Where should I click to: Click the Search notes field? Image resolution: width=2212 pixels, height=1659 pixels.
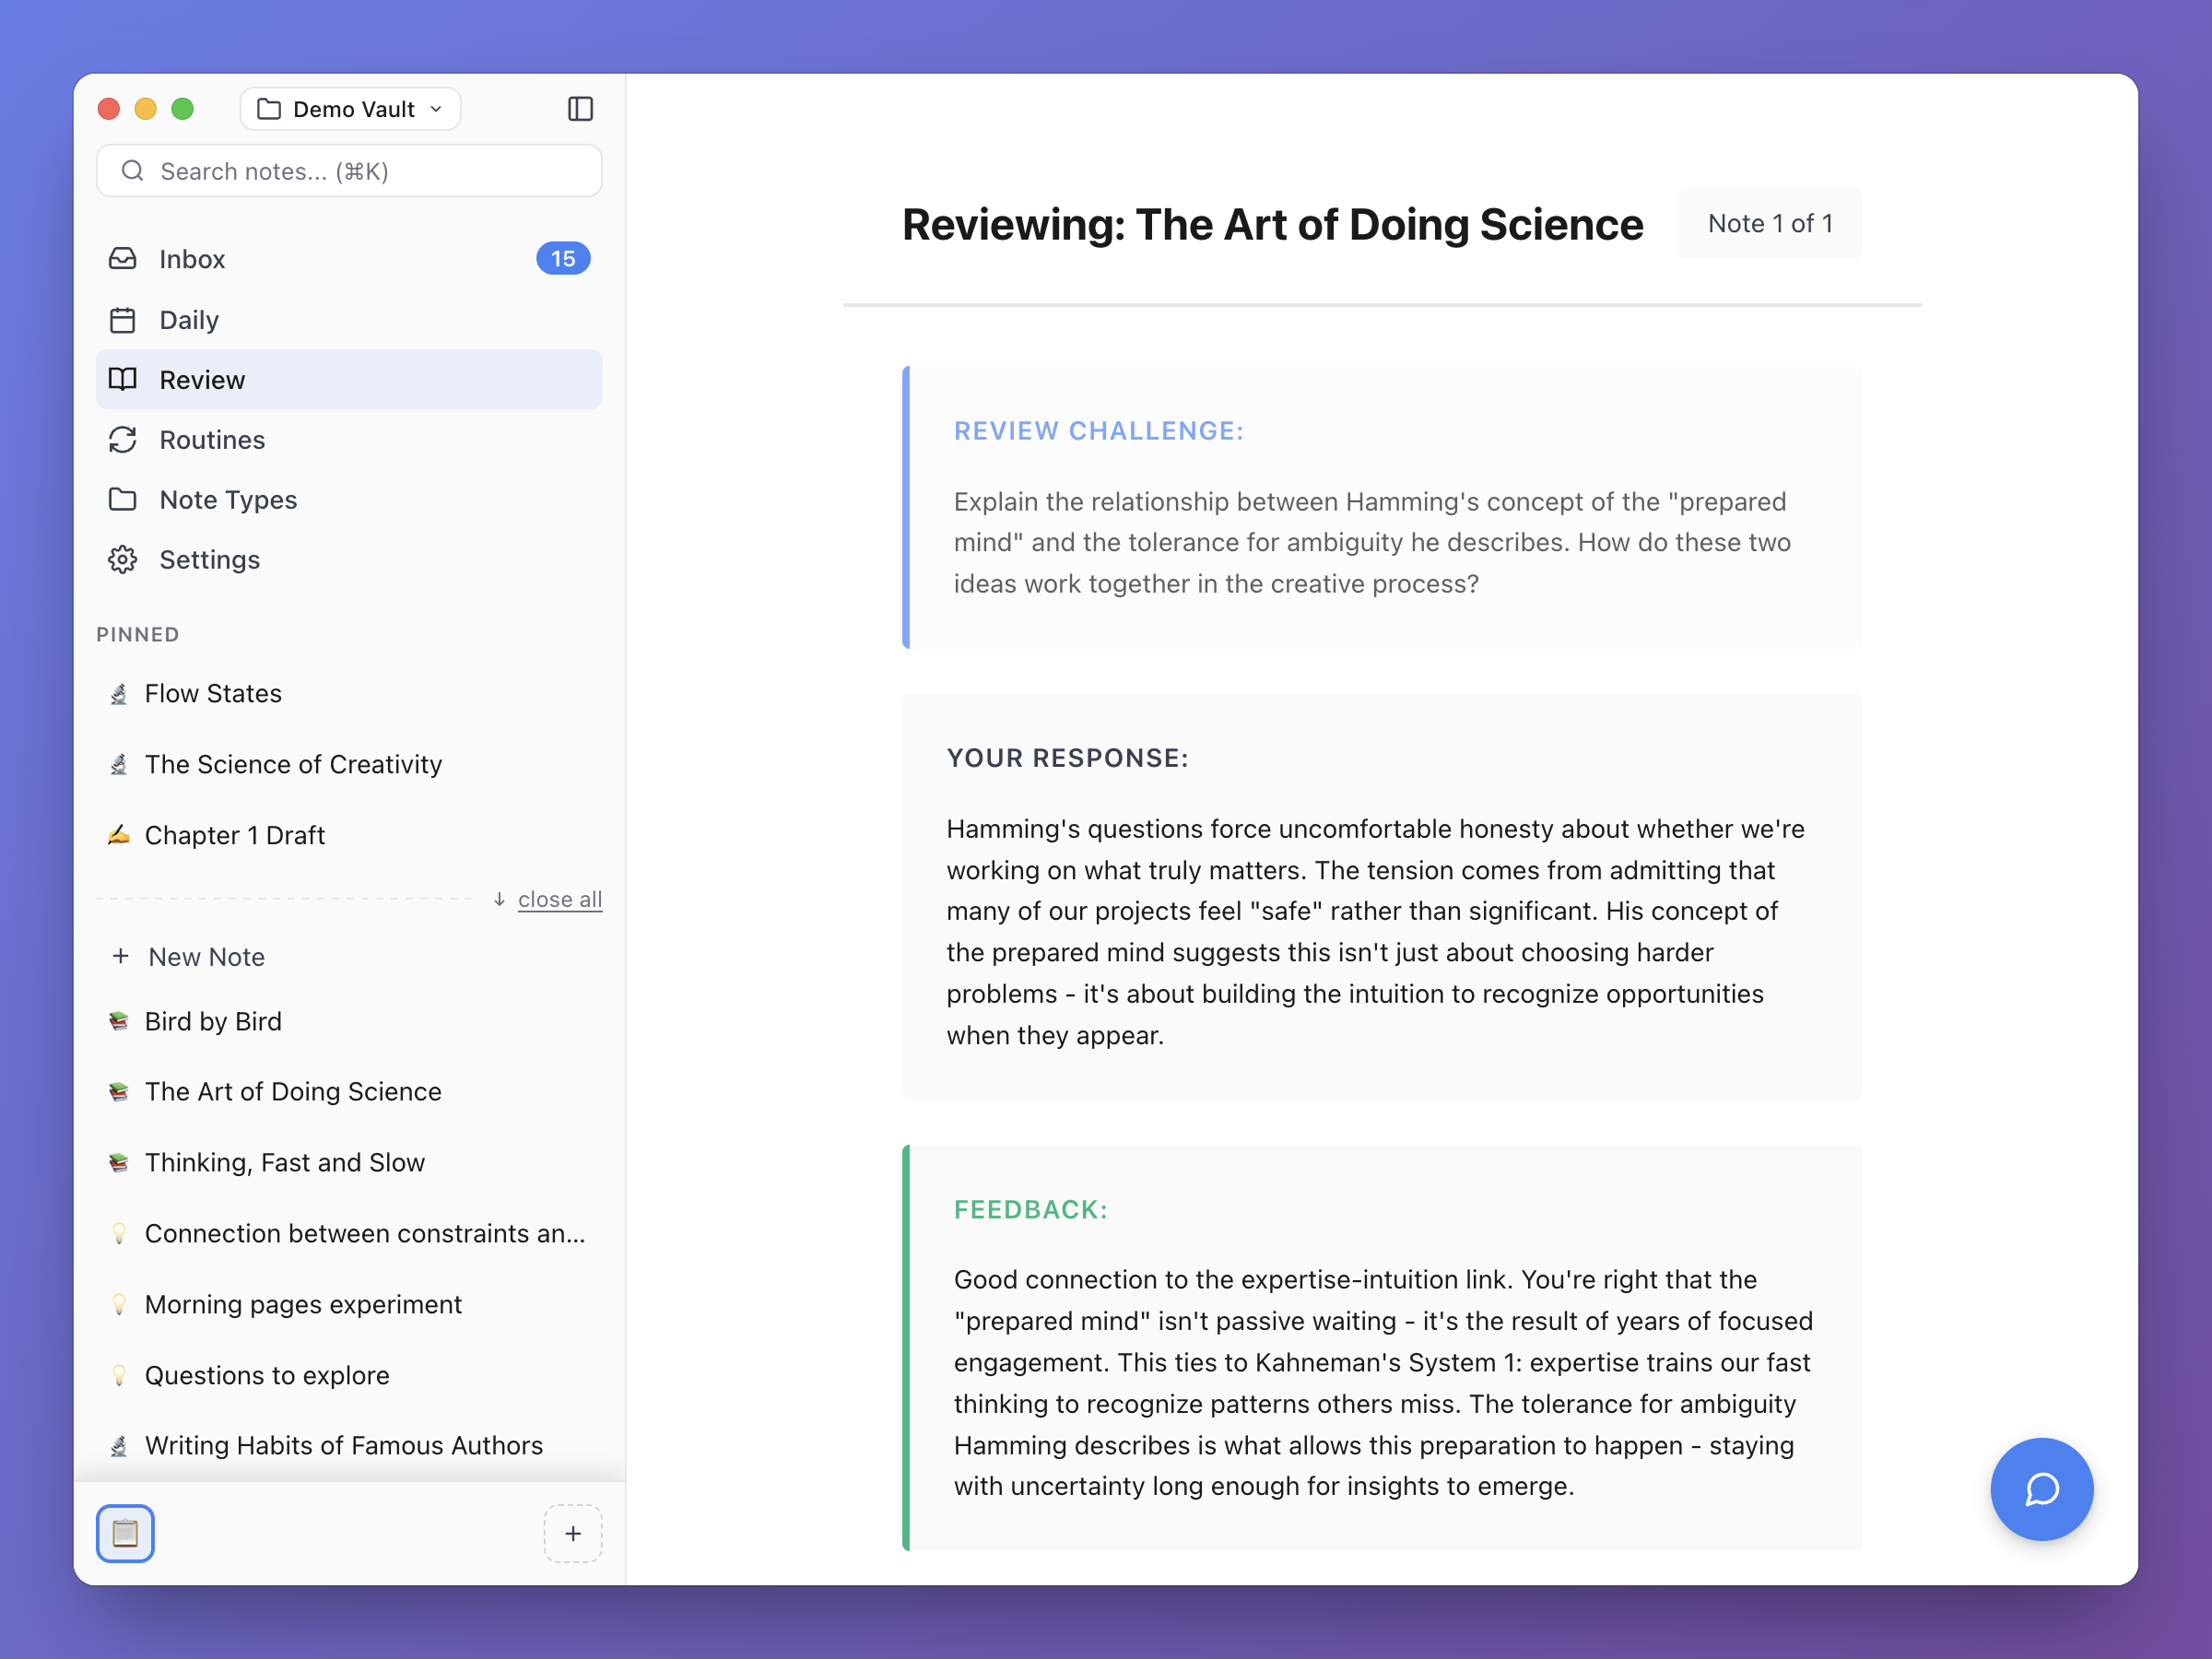coord(348,170)
